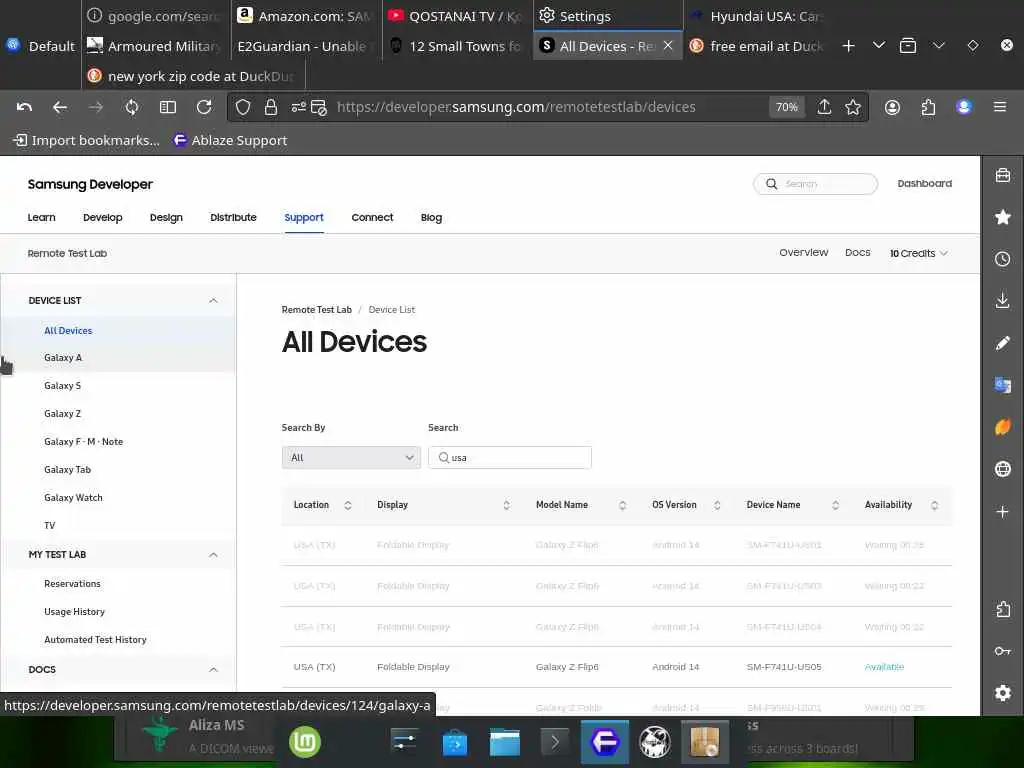Launch the terminal from the taskbar
1024x768 pixels.
coord(554,743)
